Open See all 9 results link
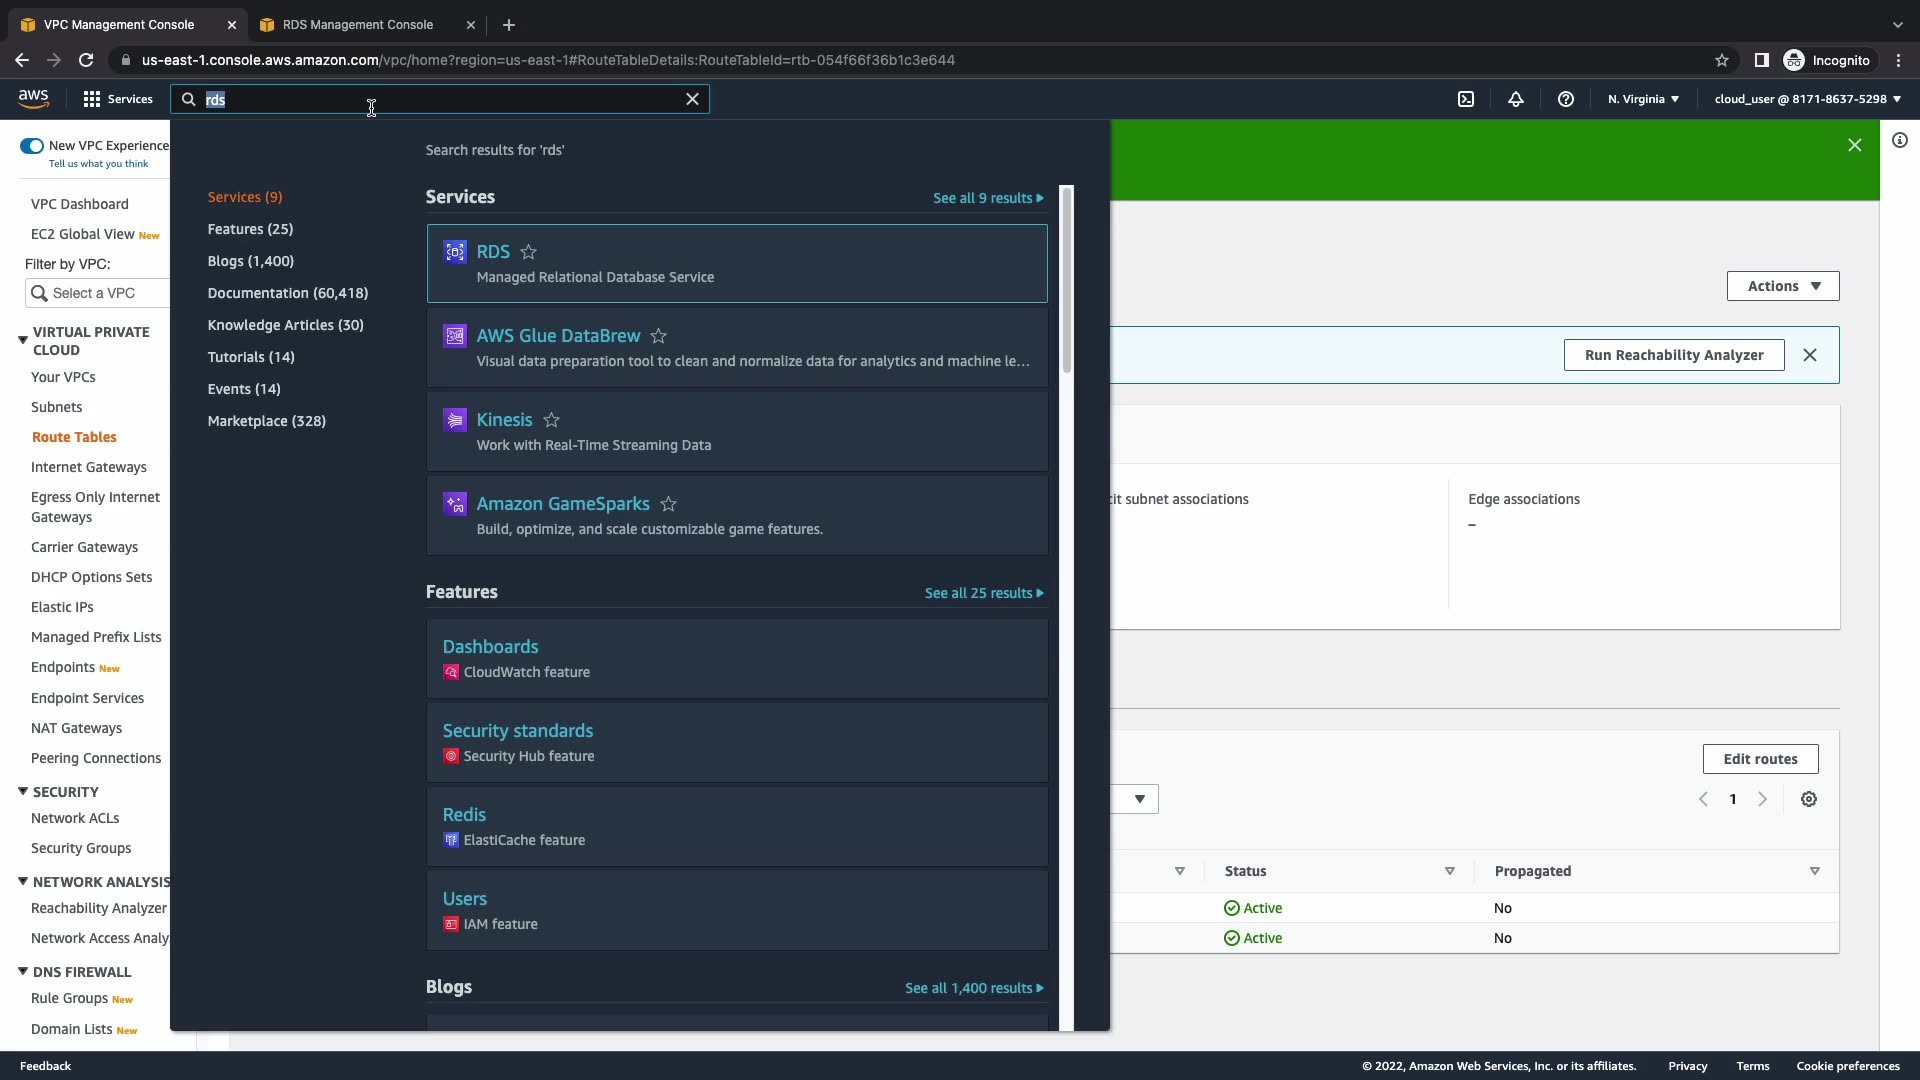Viewport: 1920px width, 1080px height. [987, 198]
